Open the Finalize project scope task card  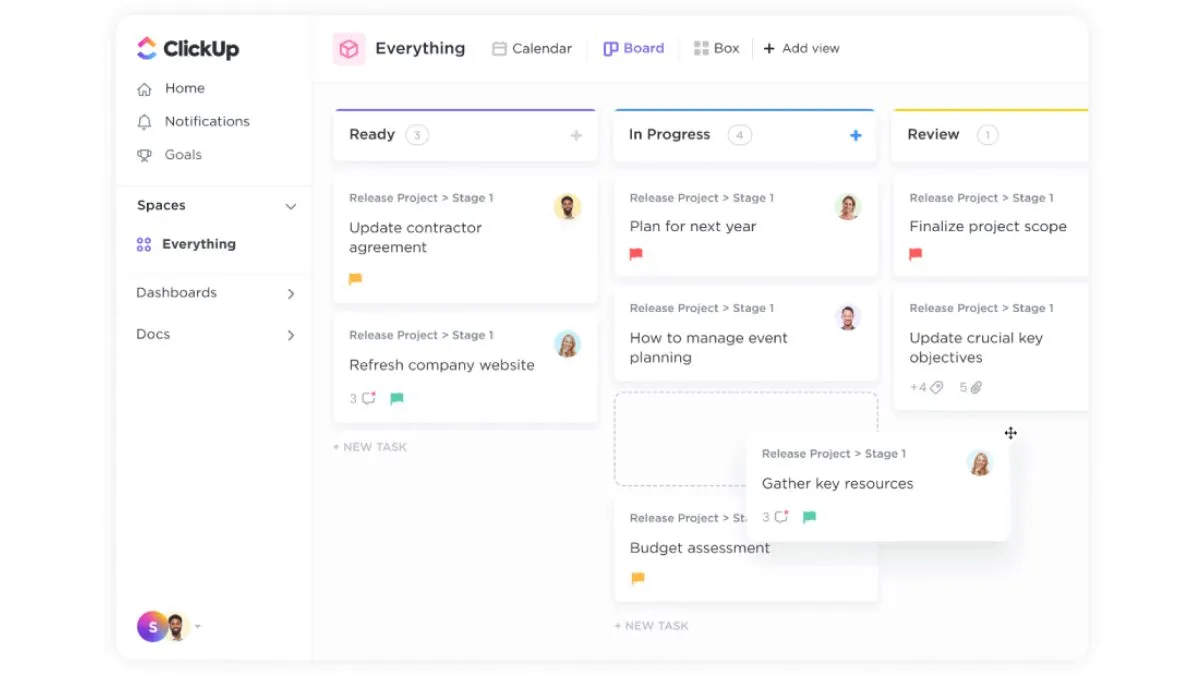point(987,227)
